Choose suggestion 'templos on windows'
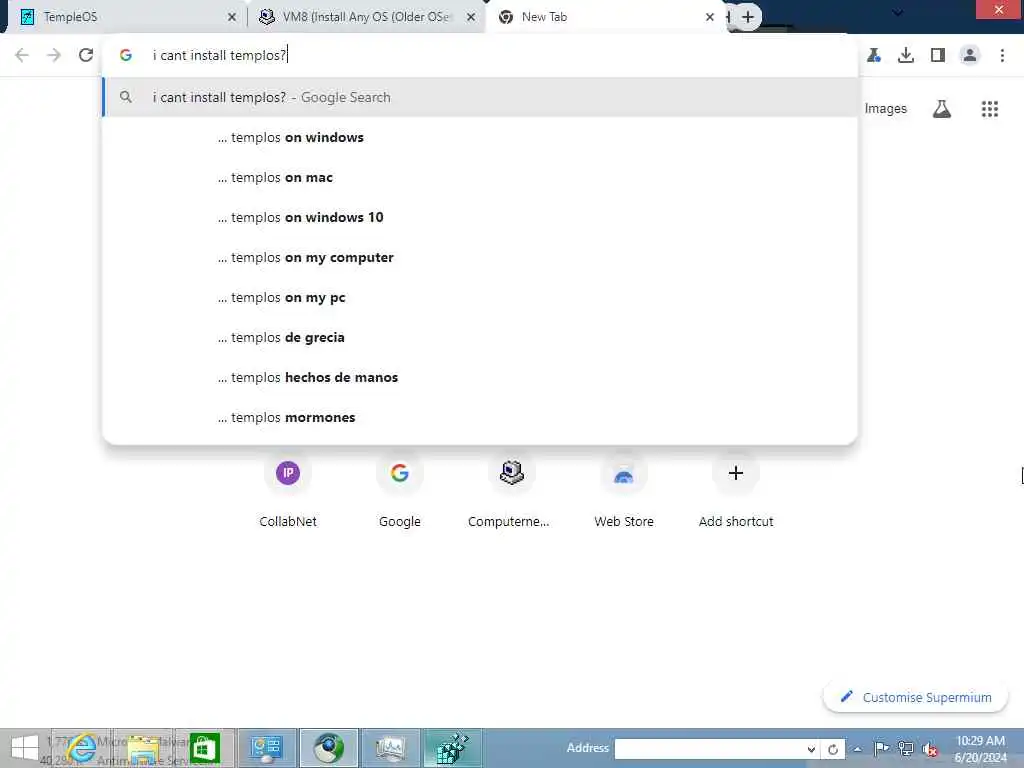Screen dimensions: 1024x768 pos(480,138)
